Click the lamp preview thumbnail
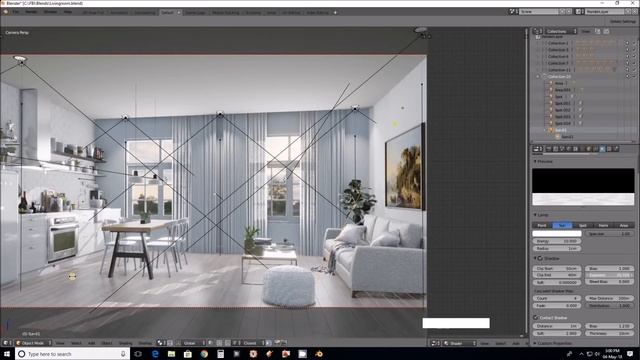Viewport: 640px width, 360px height. [583, 187]
